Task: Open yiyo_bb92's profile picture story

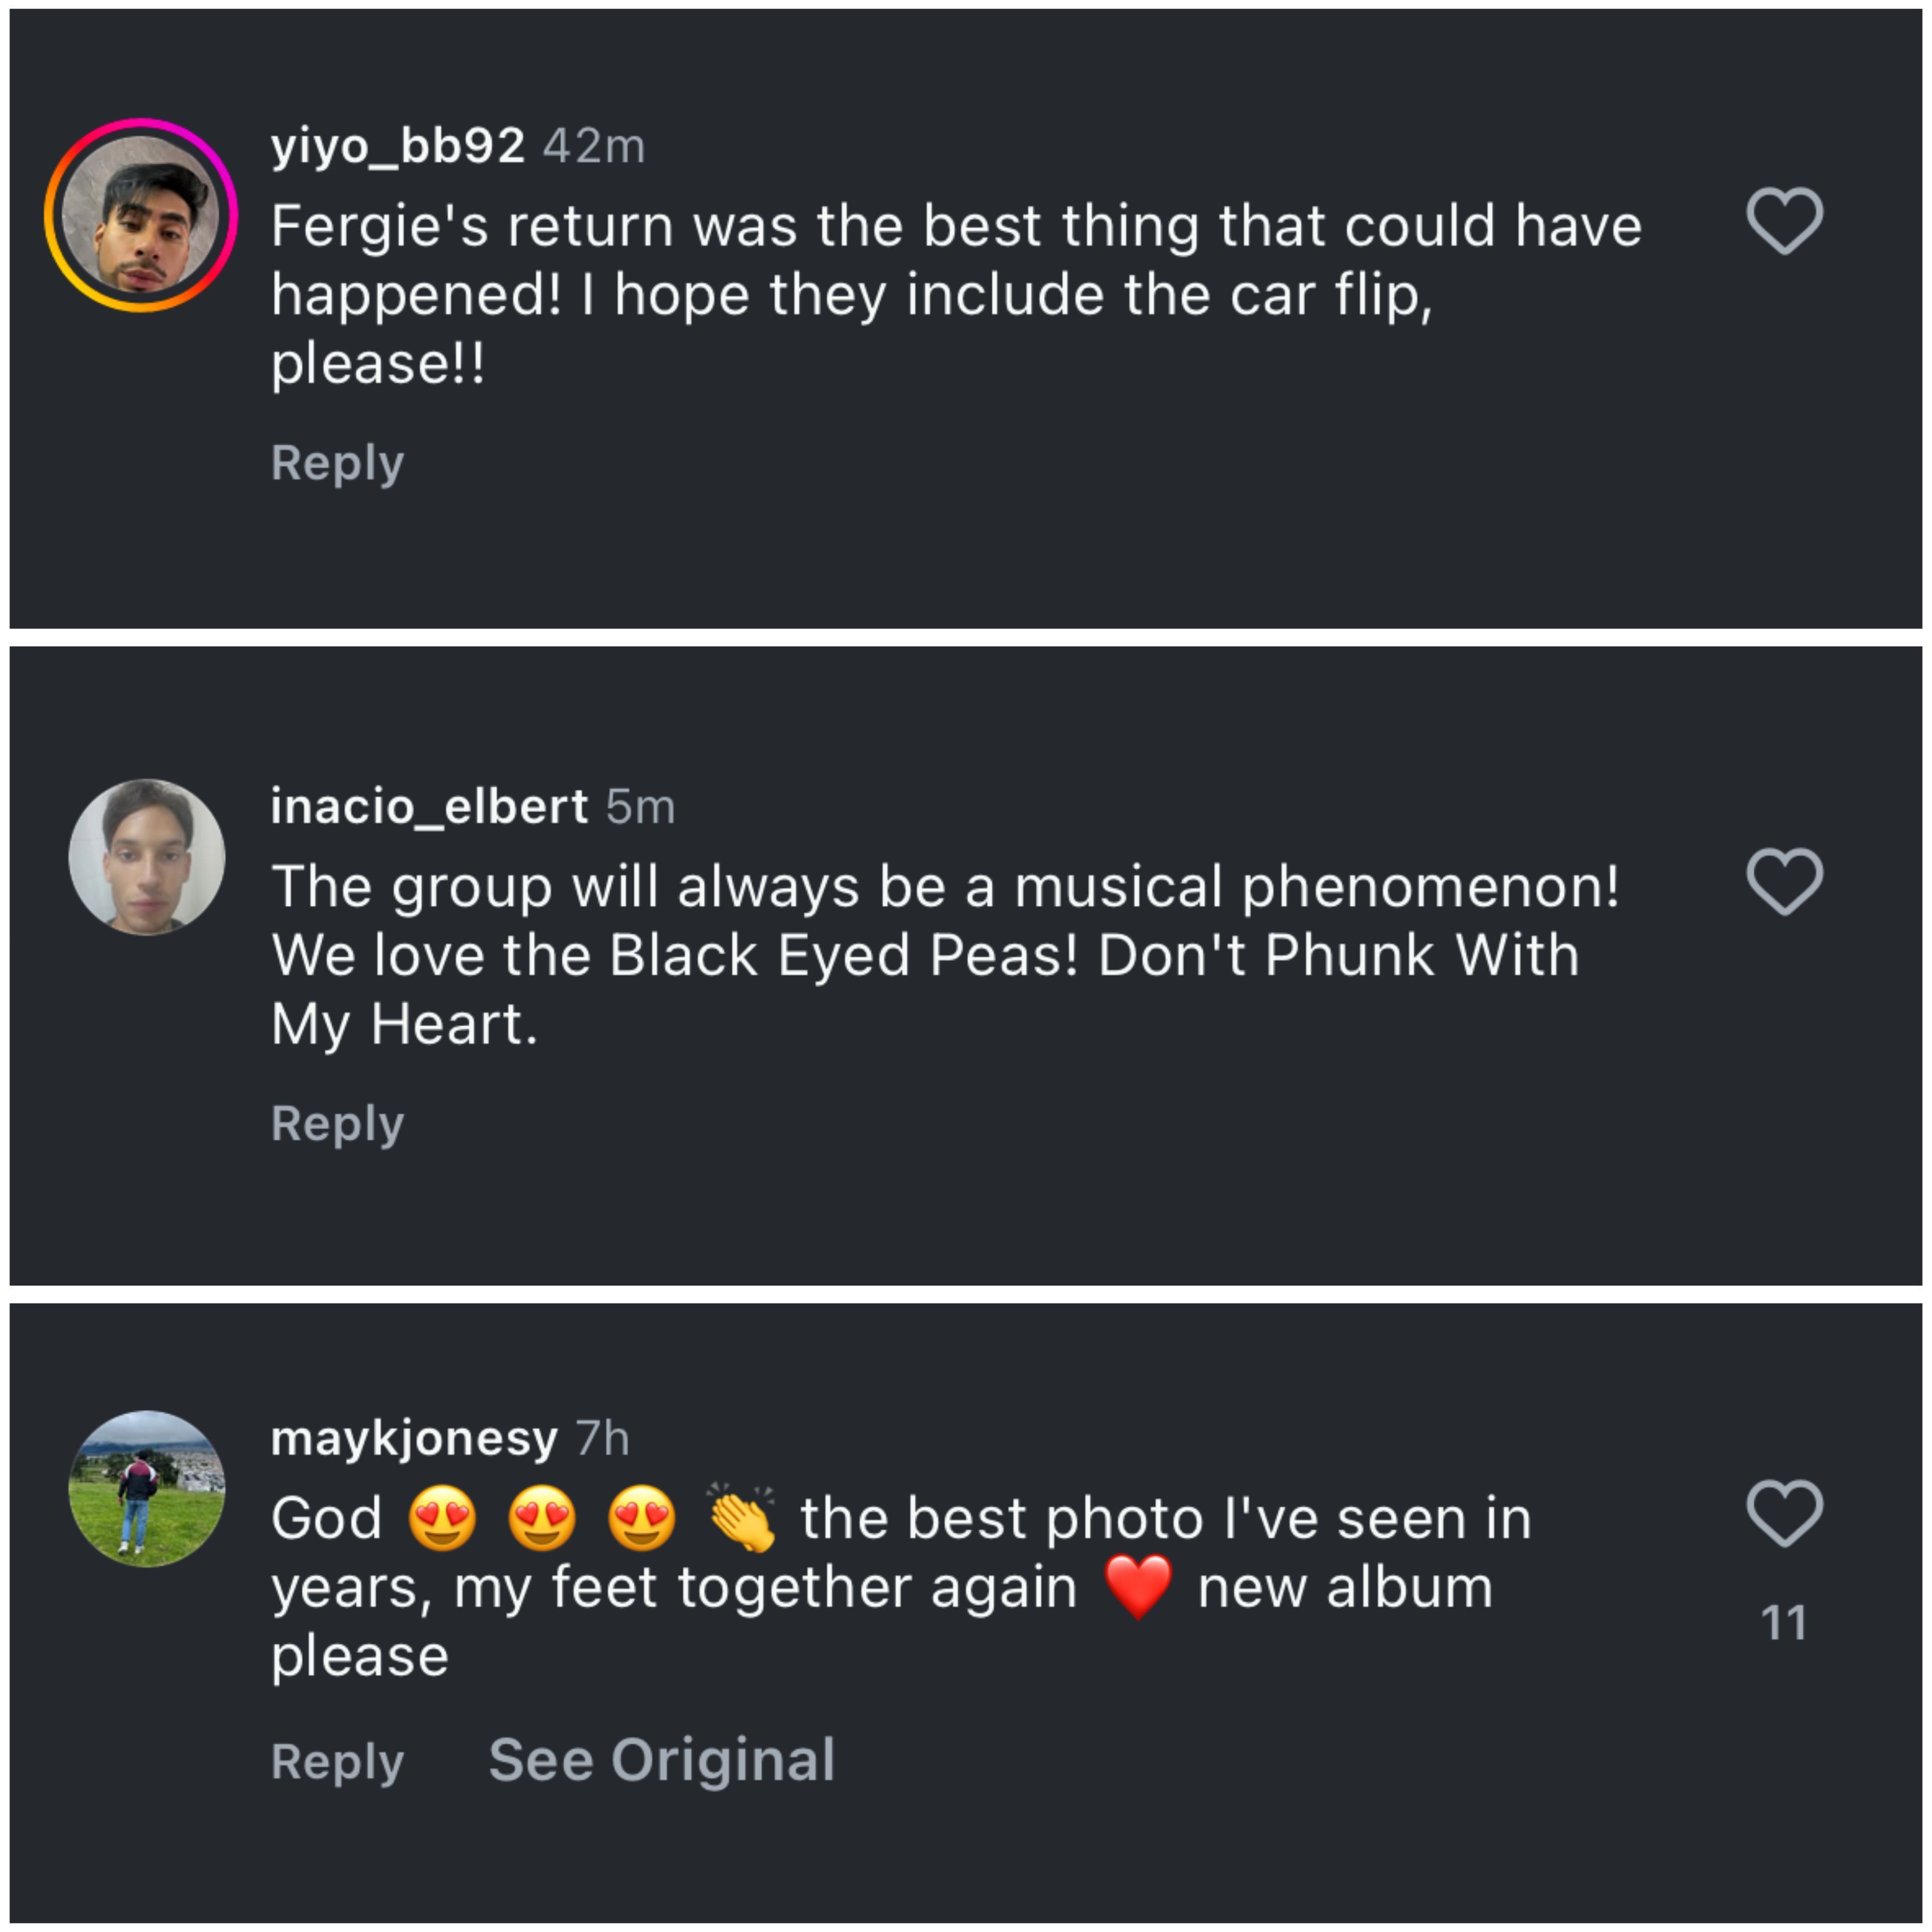Action: click(141, 215)
